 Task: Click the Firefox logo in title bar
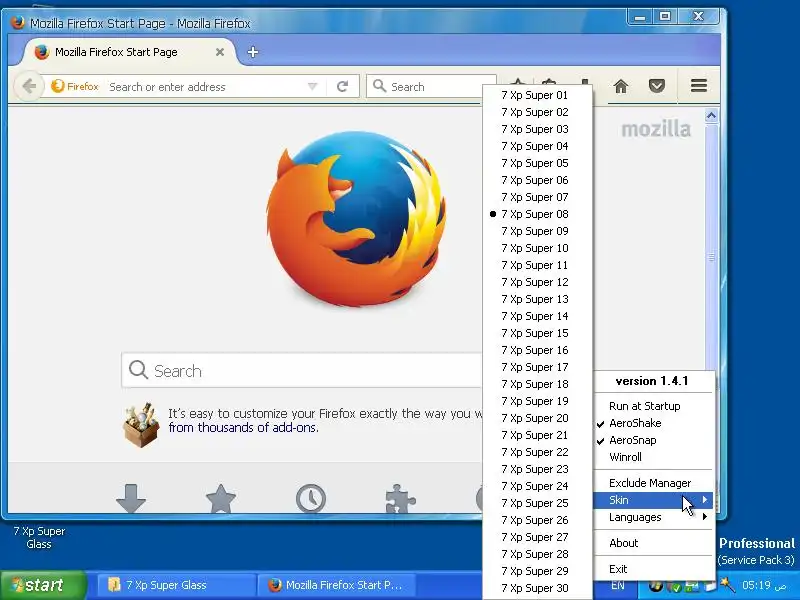point(18,23)
